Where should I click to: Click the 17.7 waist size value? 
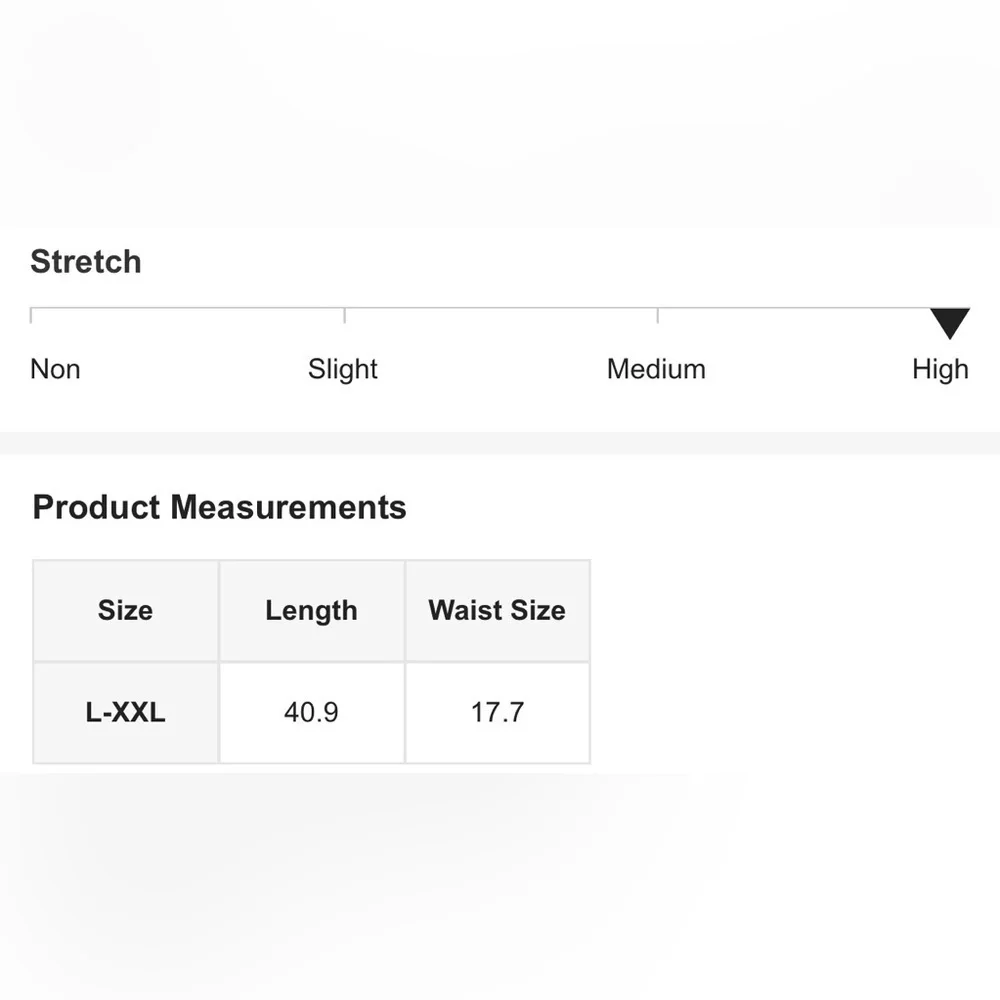[x=497, y=712]
